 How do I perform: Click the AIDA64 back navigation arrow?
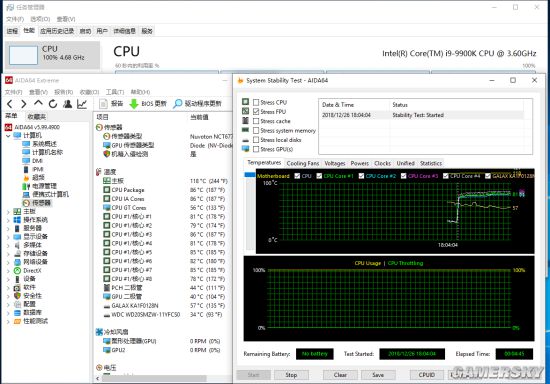click(10, 104)
